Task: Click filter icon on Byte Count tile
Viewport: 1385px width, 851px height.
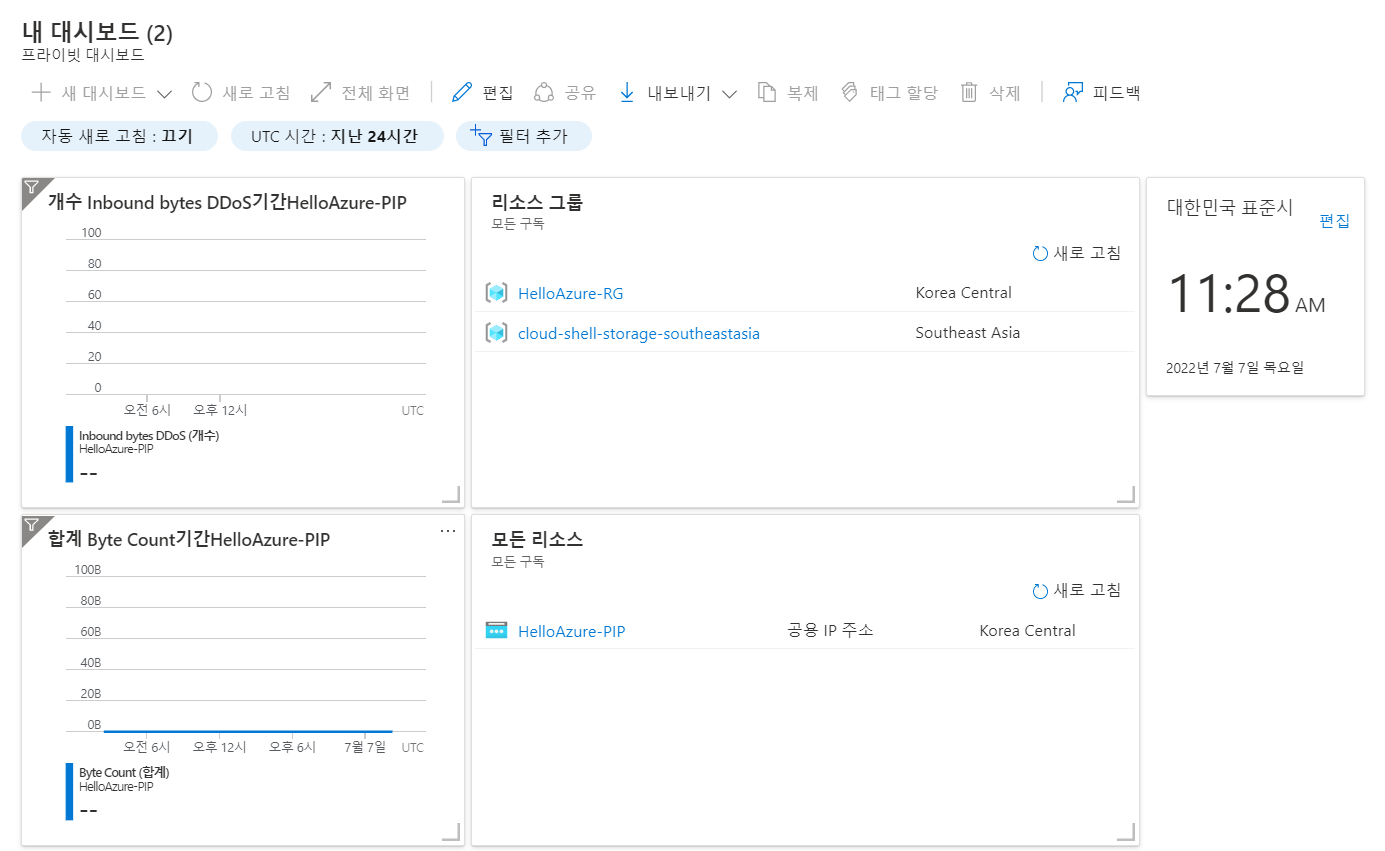Action: click(31, 524)
